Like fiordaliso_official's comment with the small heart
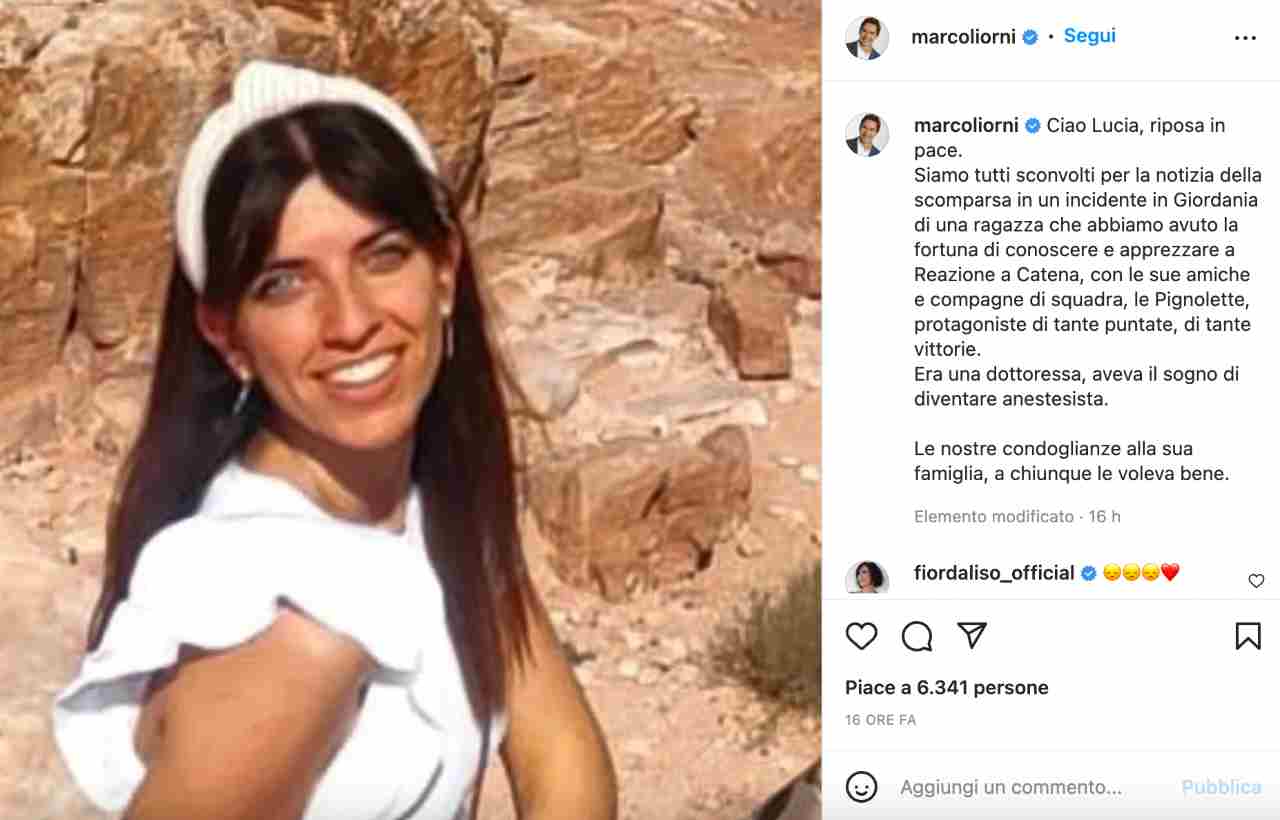1280x820 pixels. (1256, 581)
